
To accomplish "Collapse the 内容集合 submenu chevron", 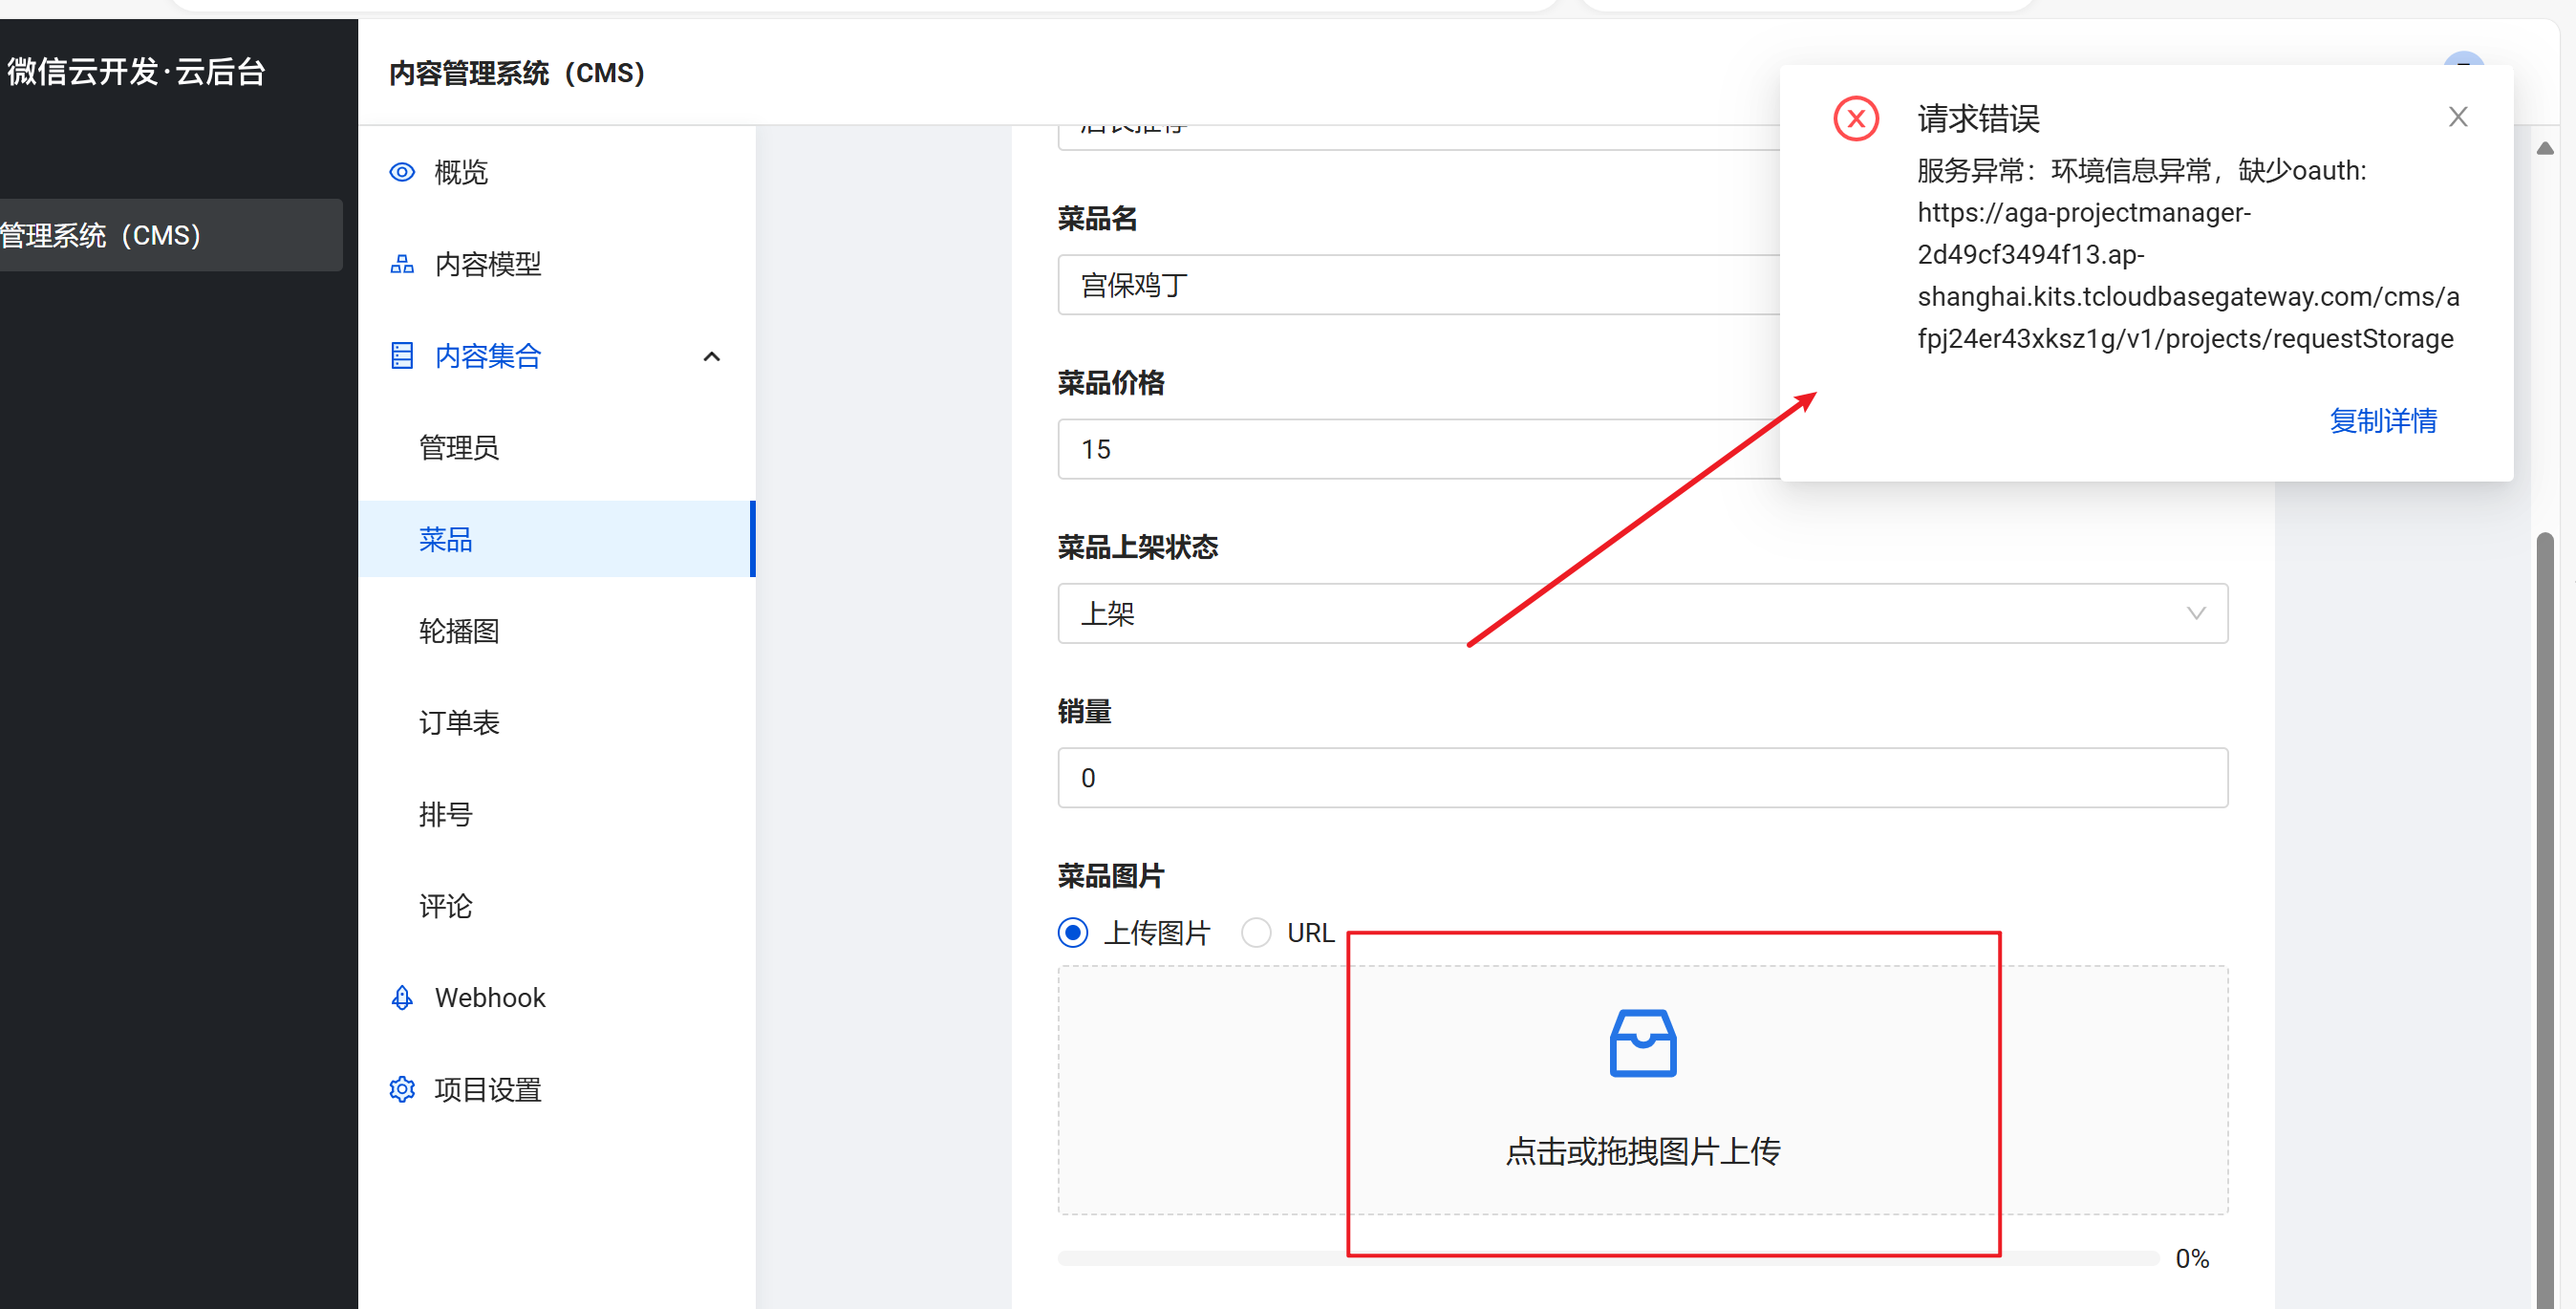I will (x=712, y=356).
